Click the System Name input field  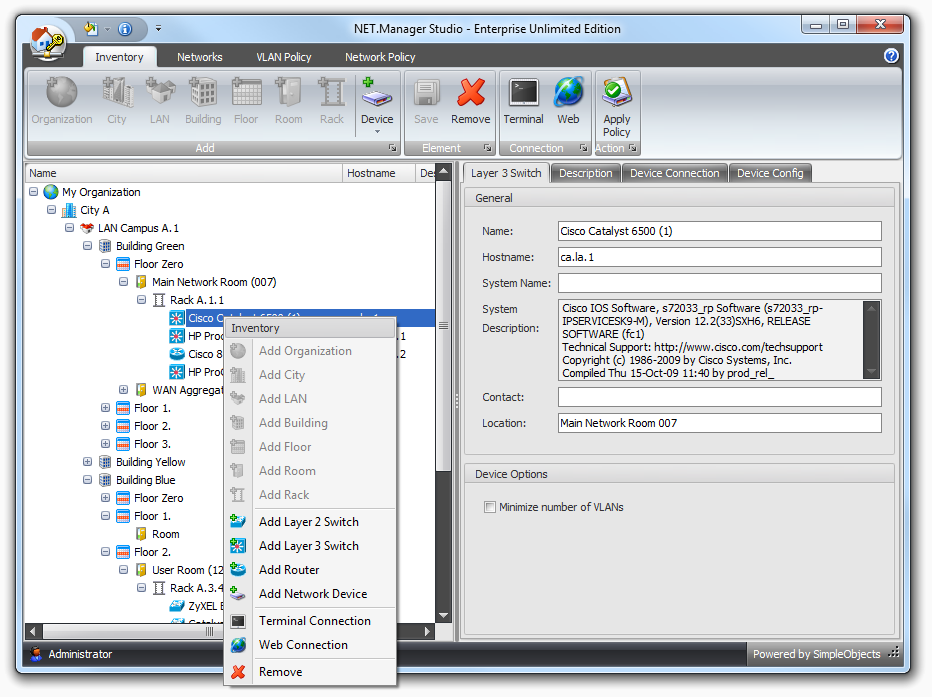tap(719, 283)
